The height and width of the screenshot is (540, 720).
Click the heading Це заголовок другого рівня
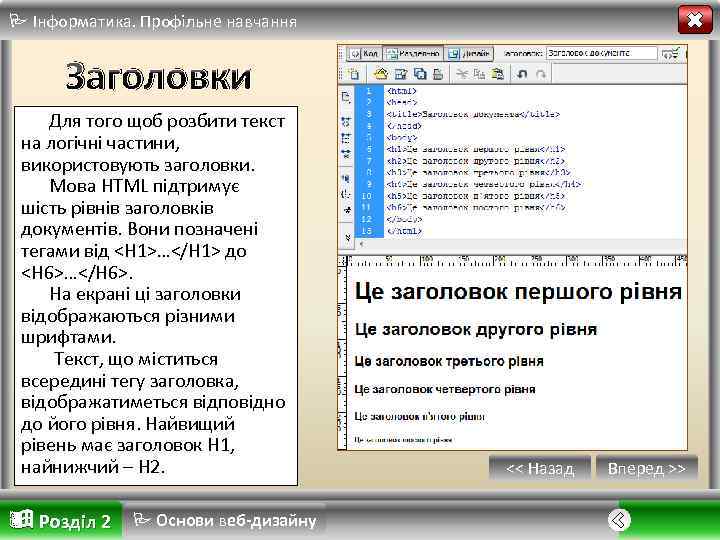pos(476,329)
